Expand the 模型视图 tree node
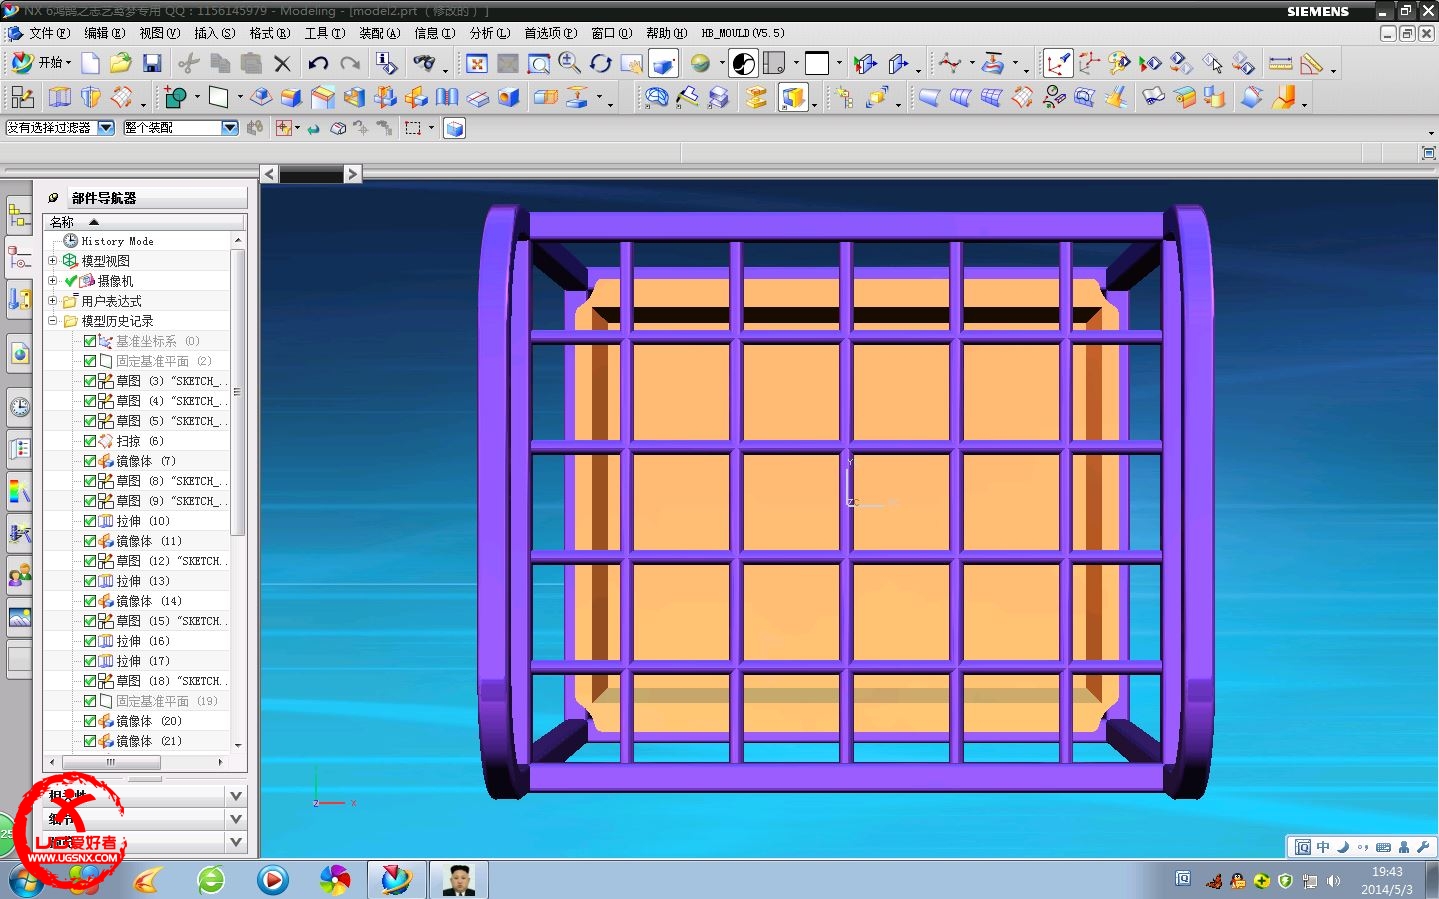Viewport: 1439px width, 899px height. point(53,260)
